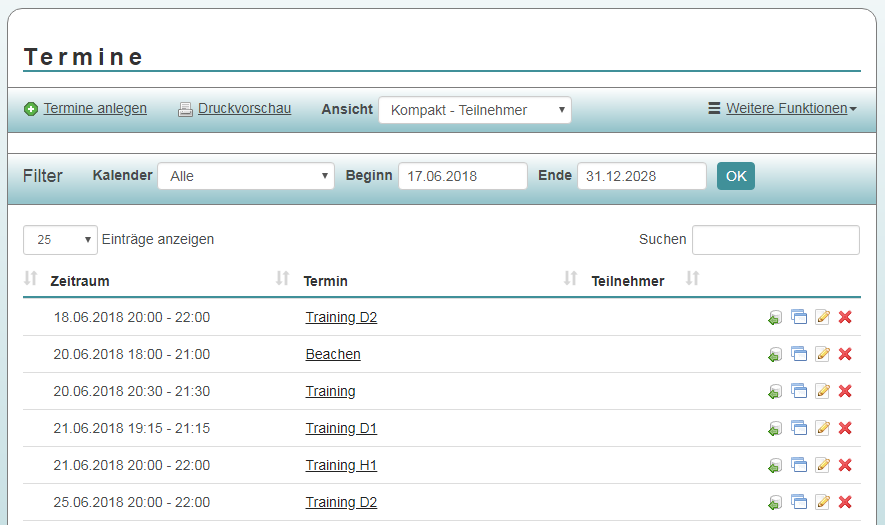Delete Training D2 on 18.06.2018 via red X
The image size is (885, 525).
[x=845, y=317]
